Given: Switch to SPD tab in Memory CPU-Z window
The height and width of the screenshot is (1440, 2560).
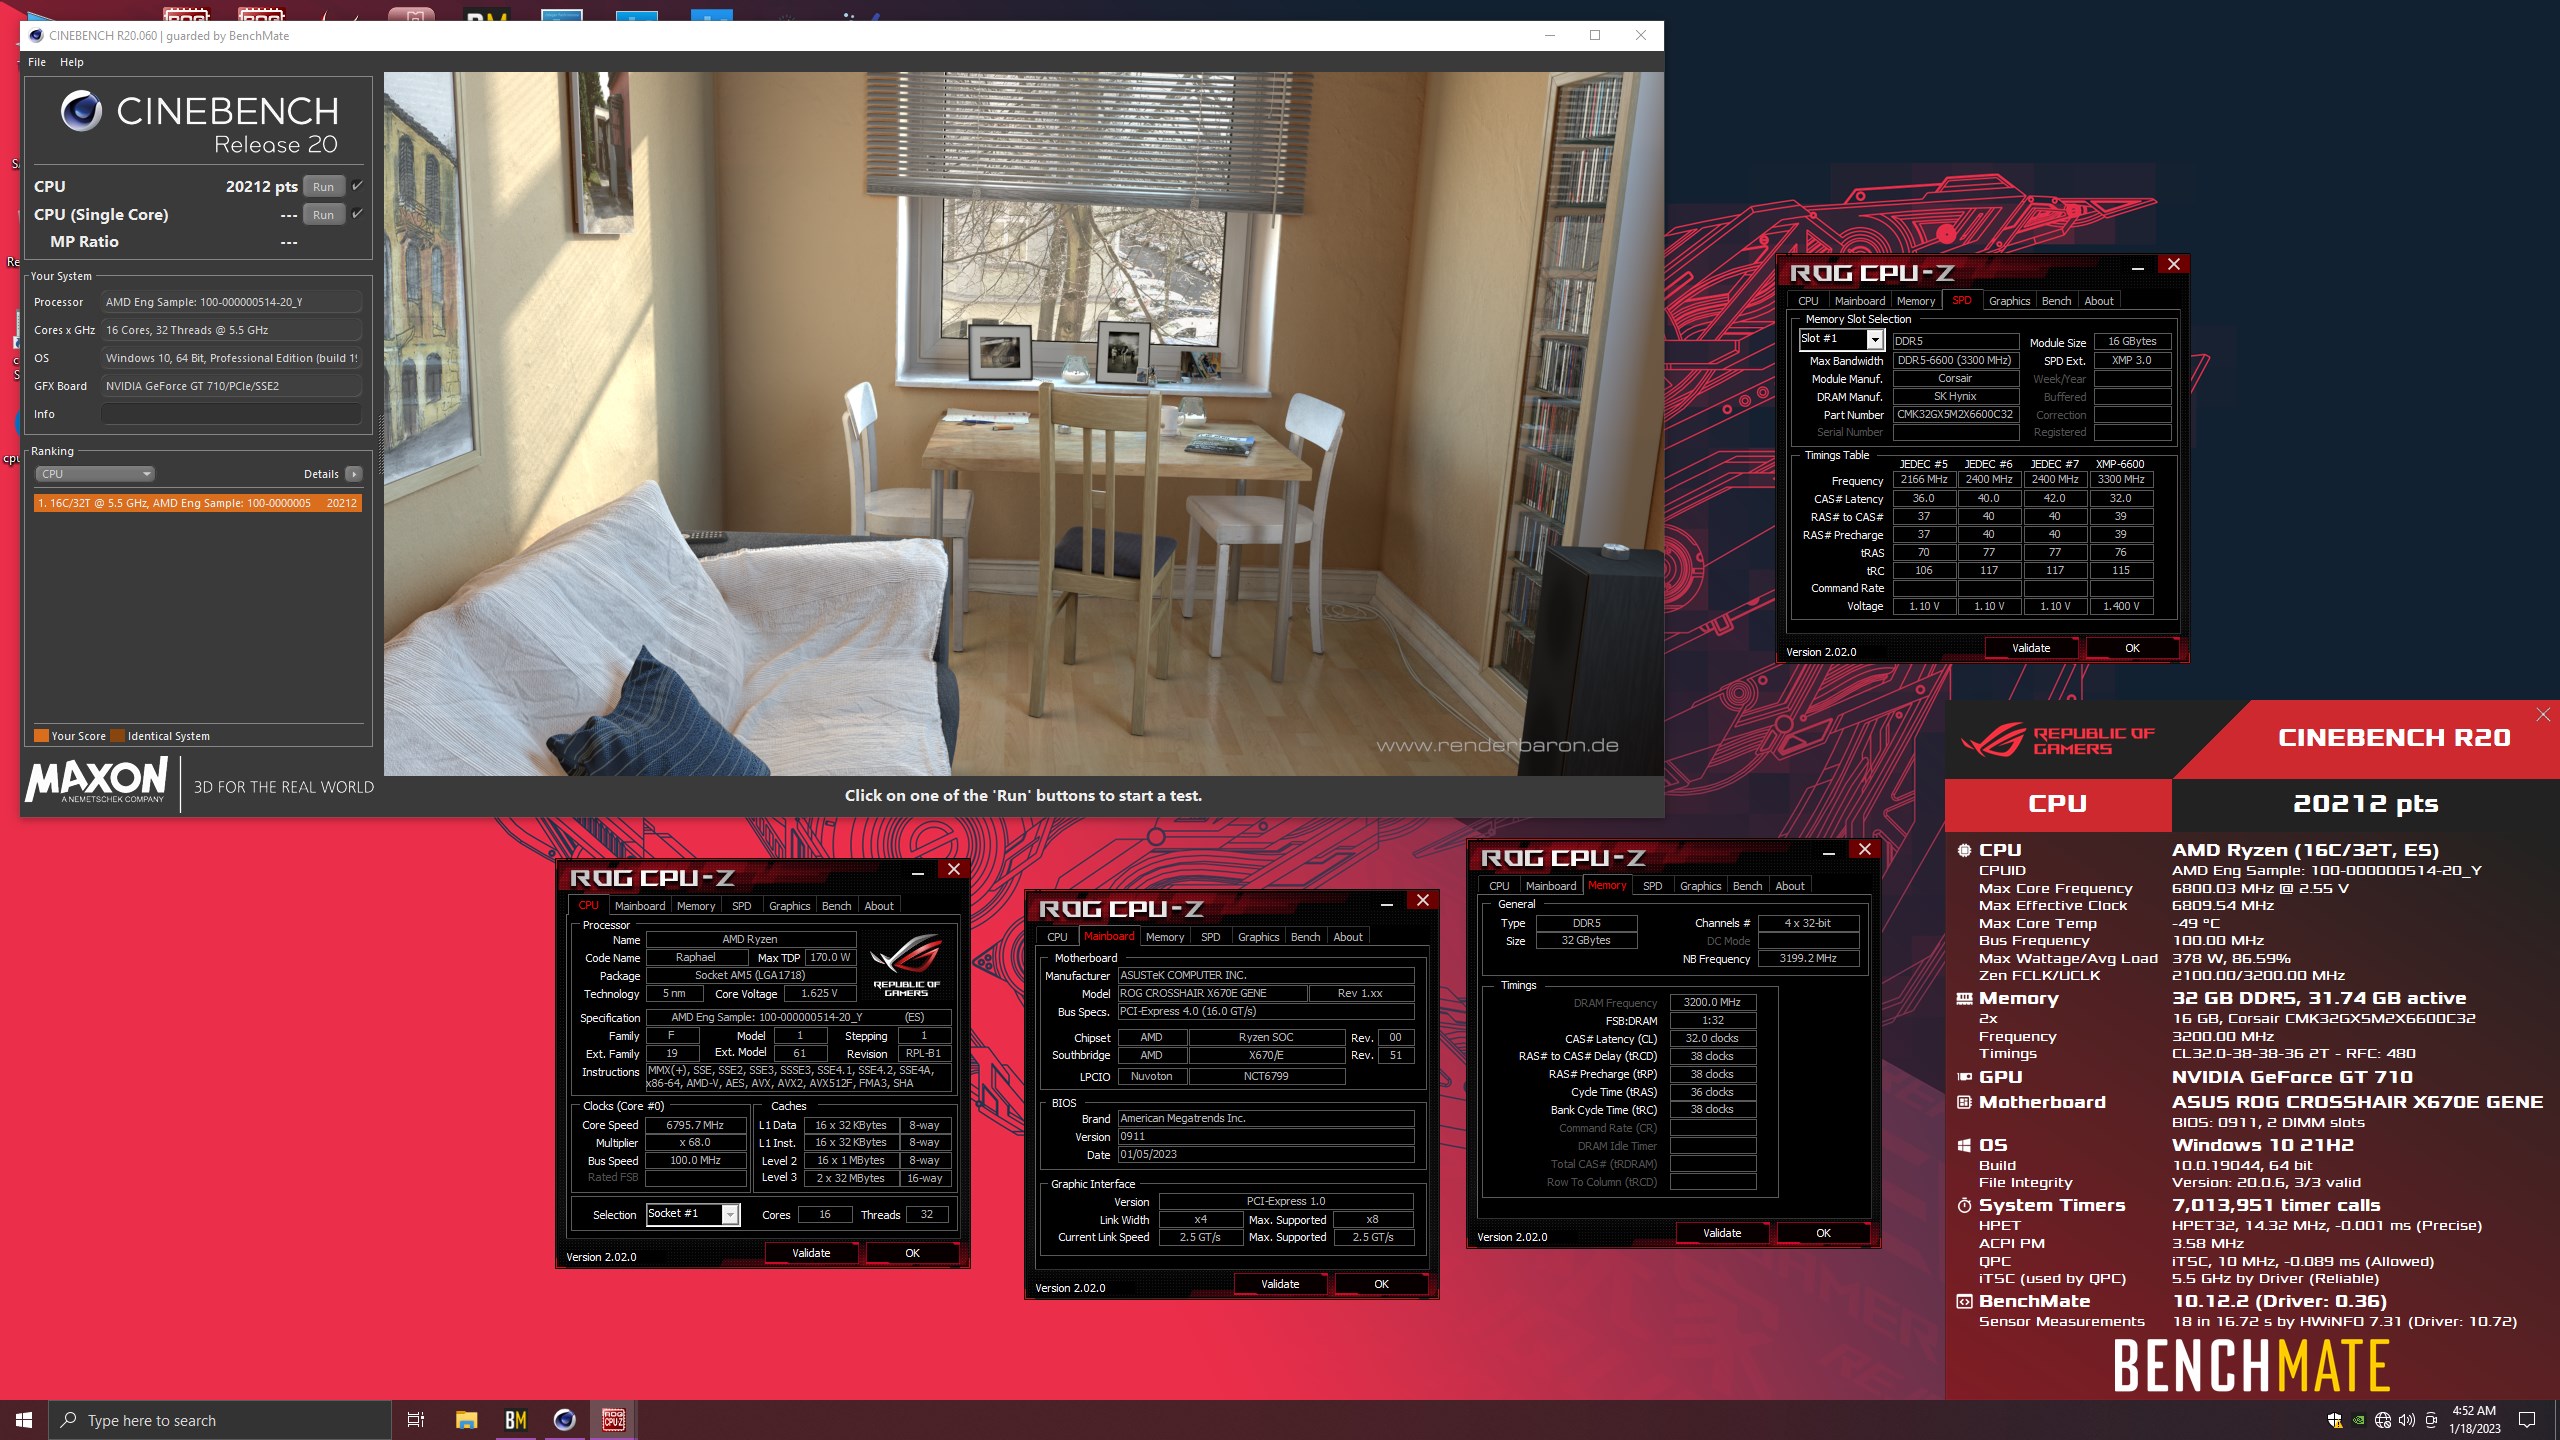Looking at the screenshot, I should pos(1652,886).
